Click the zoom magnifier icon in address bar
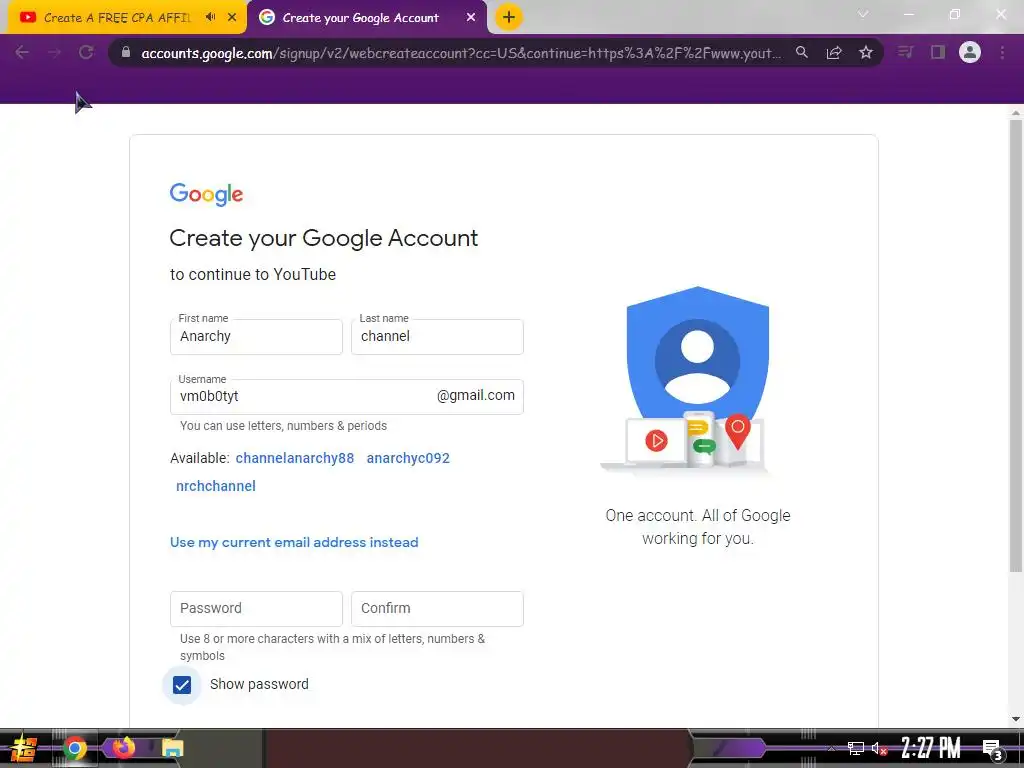The image size is (1024, 768). (x=802, y=52)
